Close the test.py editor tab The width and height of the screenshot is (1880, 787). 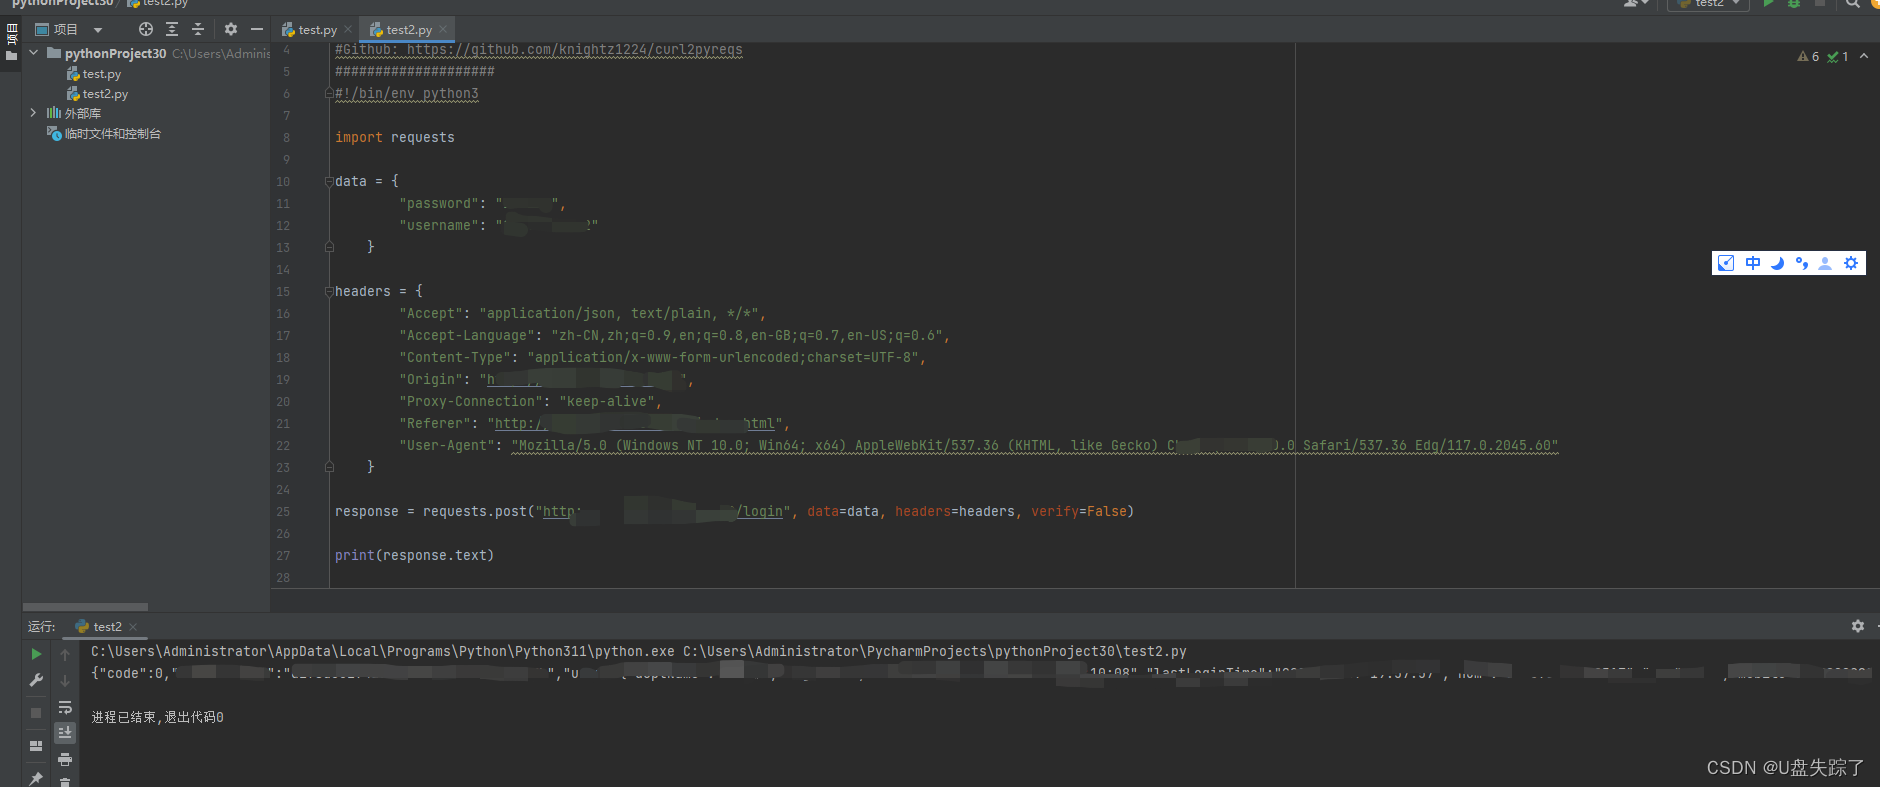[x=348, y=29]
